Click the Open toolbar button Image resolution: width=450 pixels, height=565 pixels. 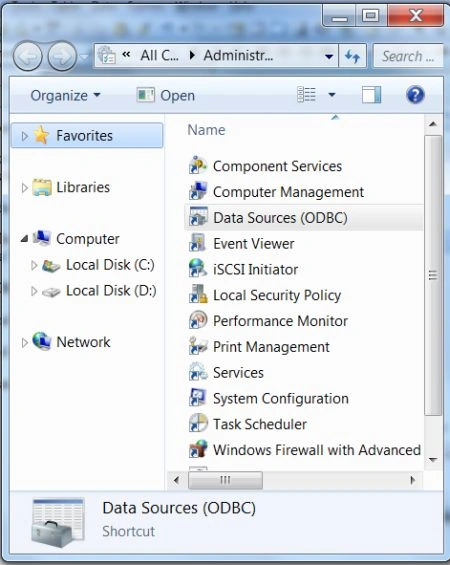166,95
